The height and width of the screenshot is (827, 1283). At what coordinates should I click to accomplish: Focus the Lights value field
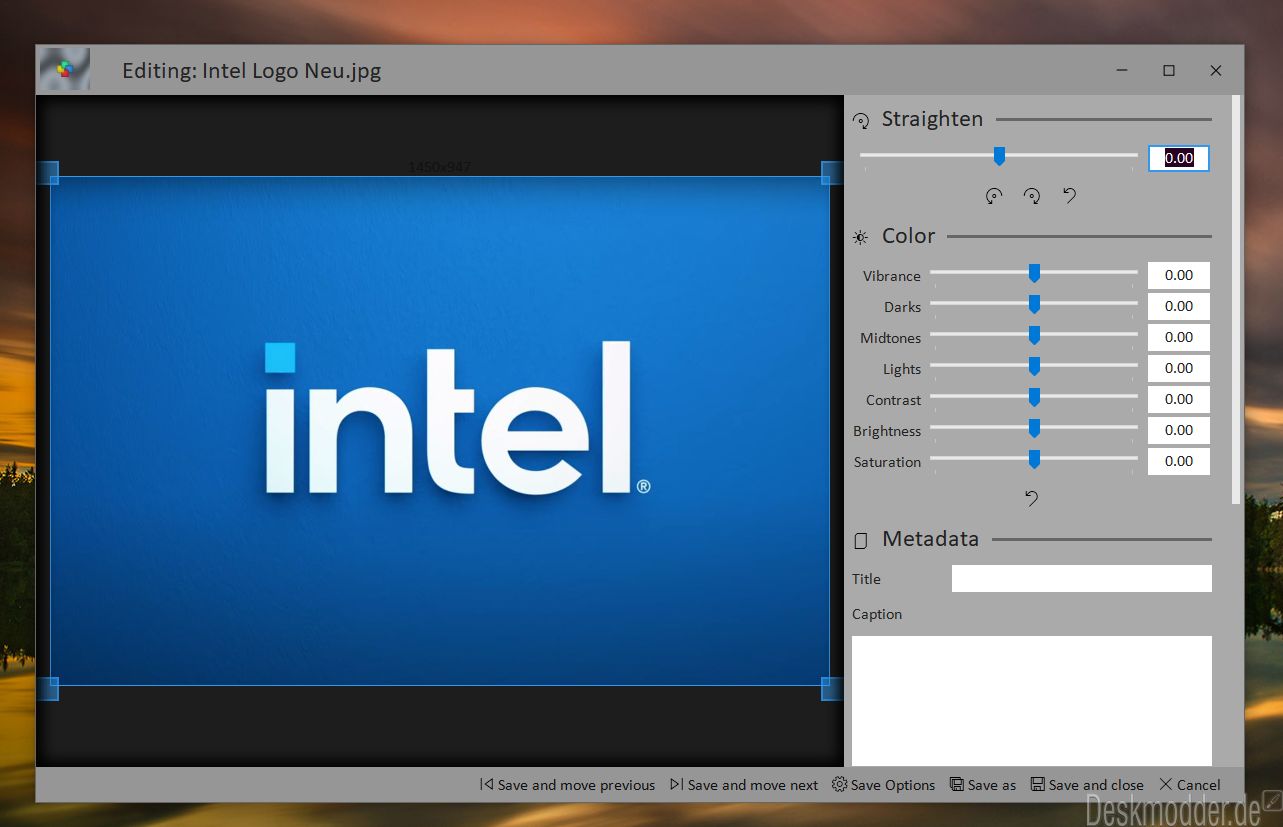click(1179, 368)
